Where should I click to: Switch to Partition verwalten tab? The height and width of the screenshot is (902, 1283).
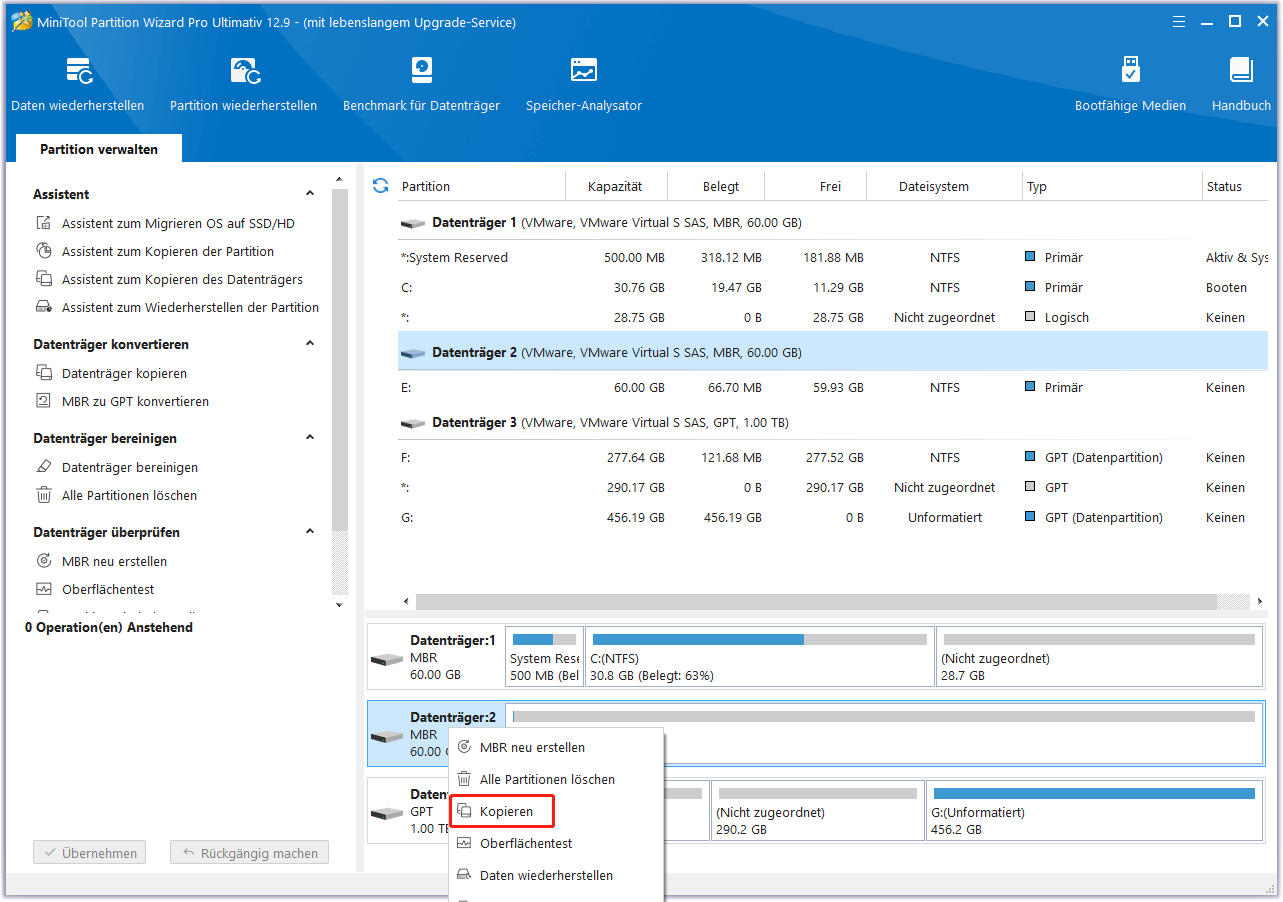pyautogui.click(x=99, y=149)
